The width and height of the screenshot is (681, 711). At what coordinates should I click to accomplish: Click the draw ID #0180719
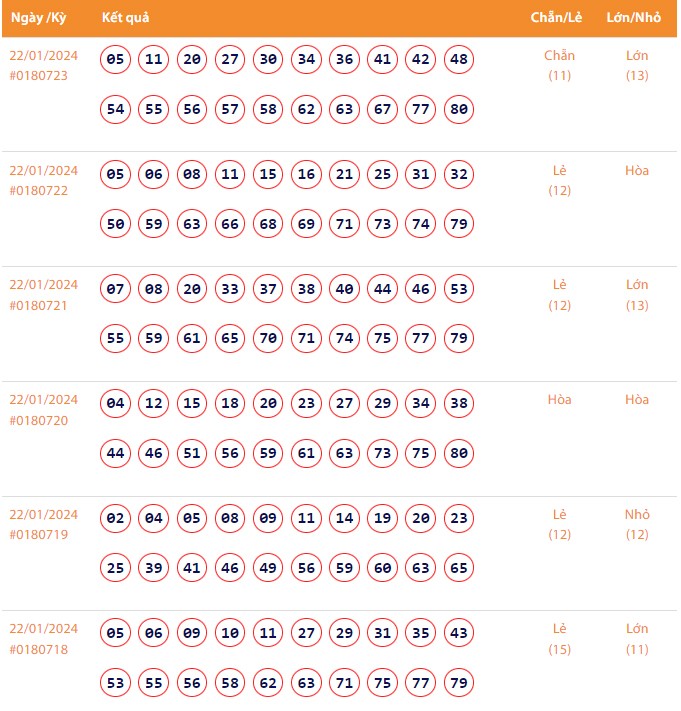[x=39, y=535]
